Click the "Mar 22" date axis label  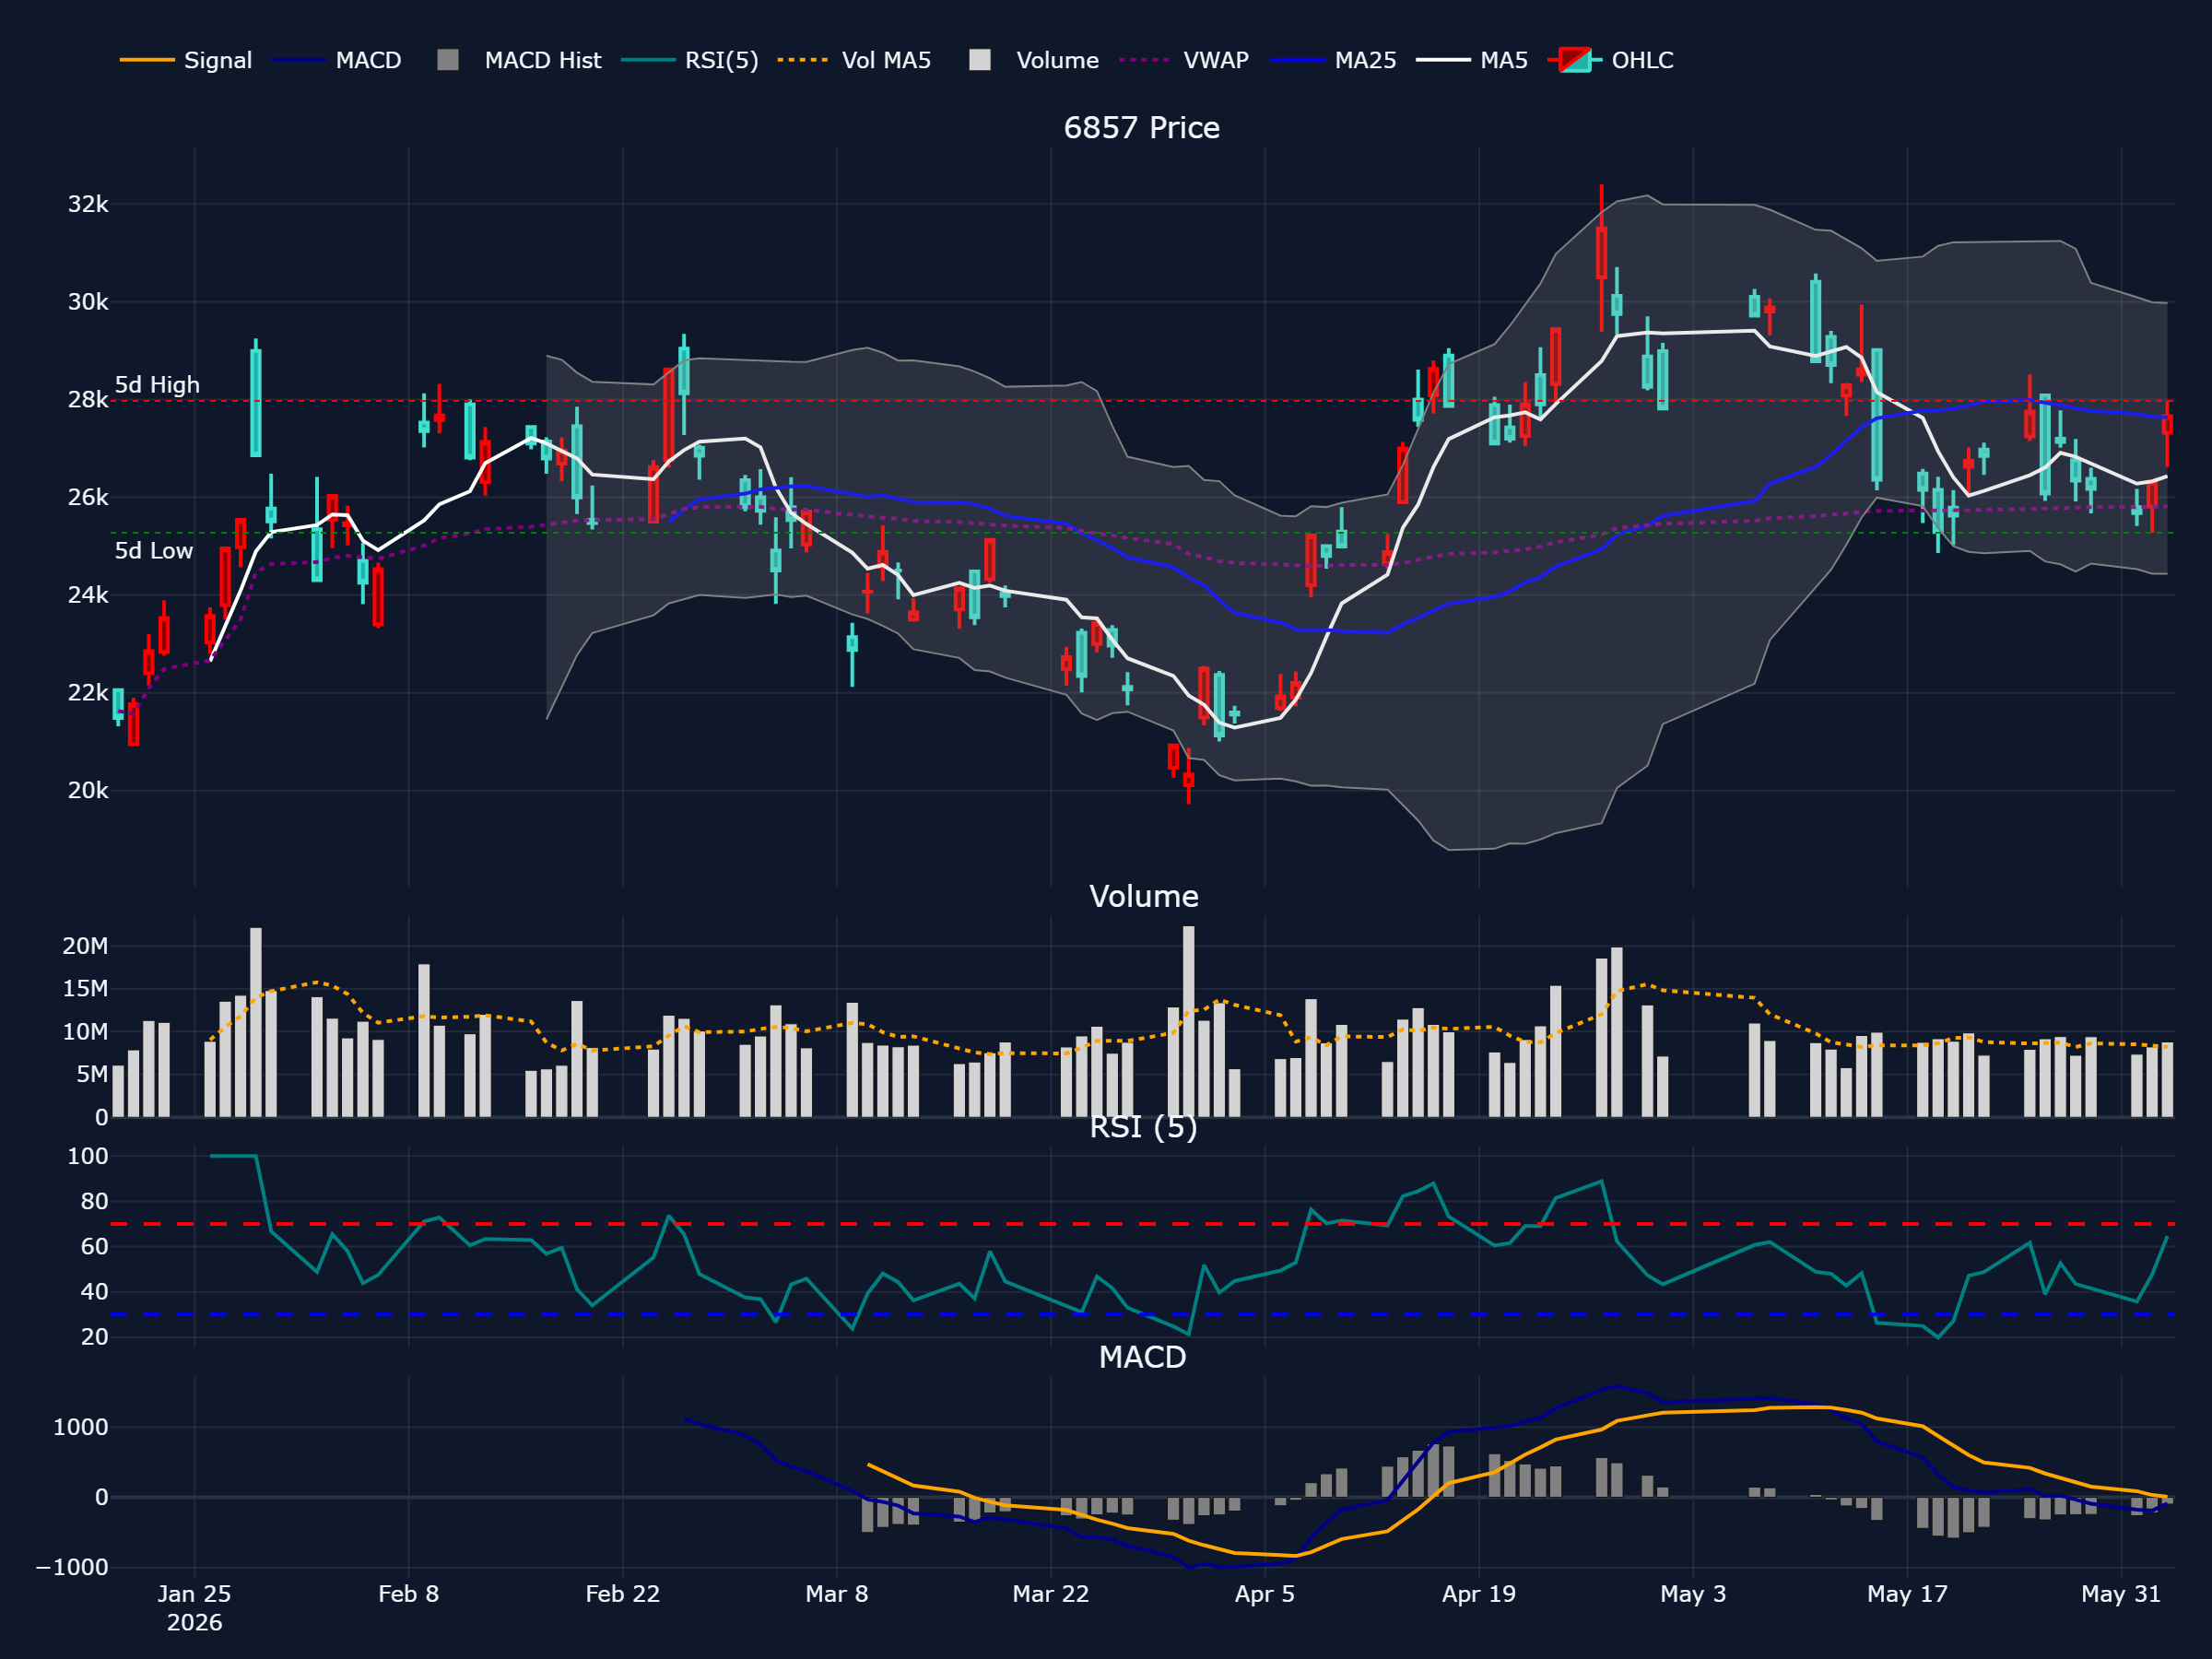[x=1051, y=1594]
